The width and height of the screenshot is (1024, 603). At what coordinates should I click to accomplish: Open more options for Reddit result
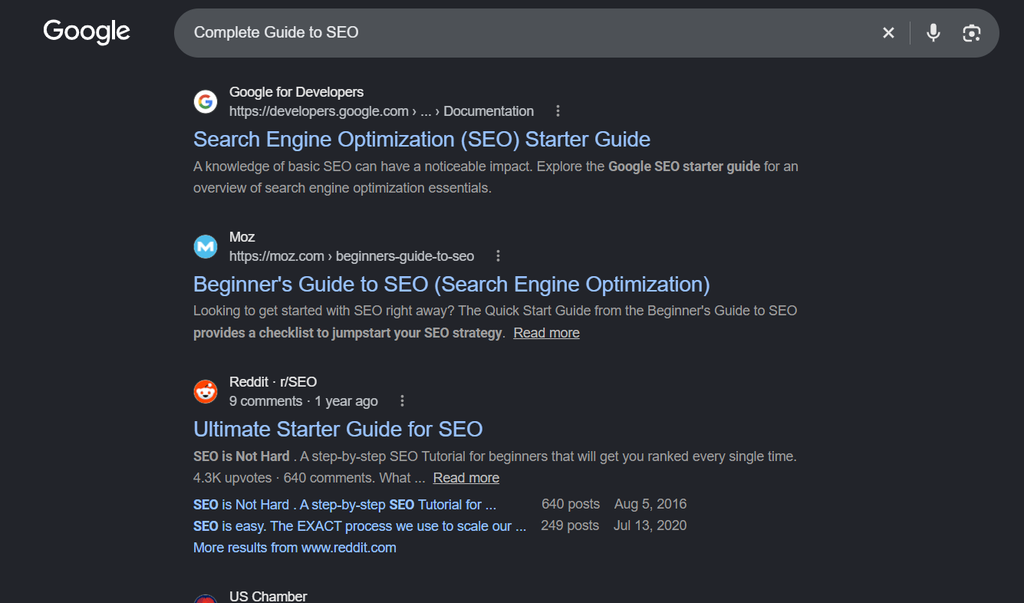402,401
